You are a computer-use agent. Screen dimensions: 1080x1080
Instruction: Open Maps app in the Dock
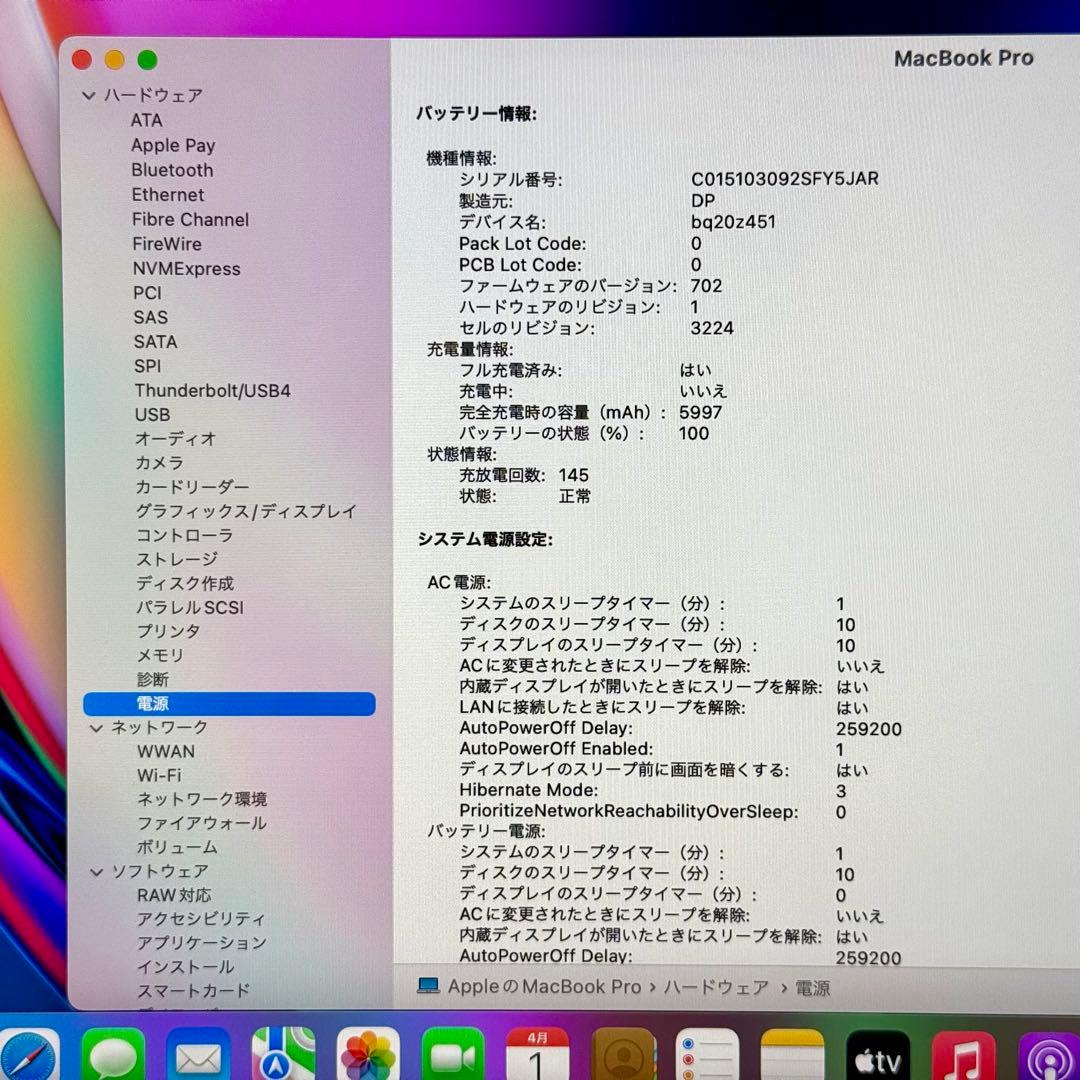[283, 1054]
